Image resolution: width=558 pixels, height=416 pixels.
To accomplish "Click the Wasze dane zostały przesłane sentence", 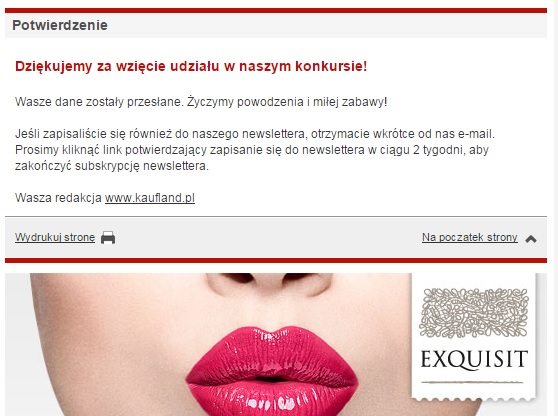I will click(x=201, y=102).
